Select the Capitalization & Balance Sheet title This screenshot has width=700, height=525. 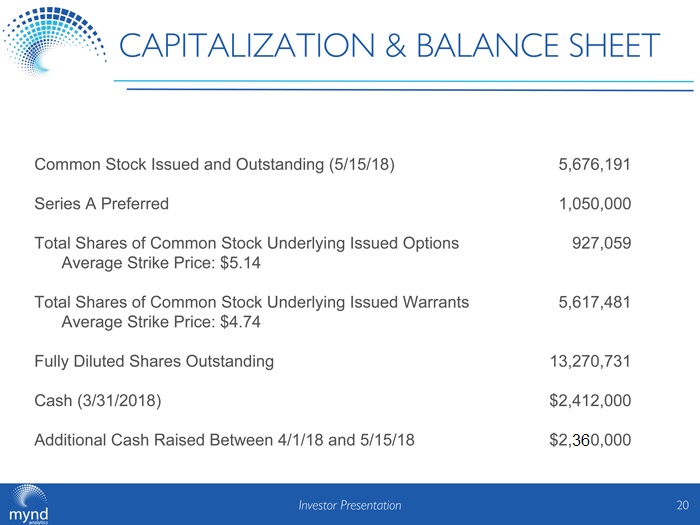coord(390,46)
